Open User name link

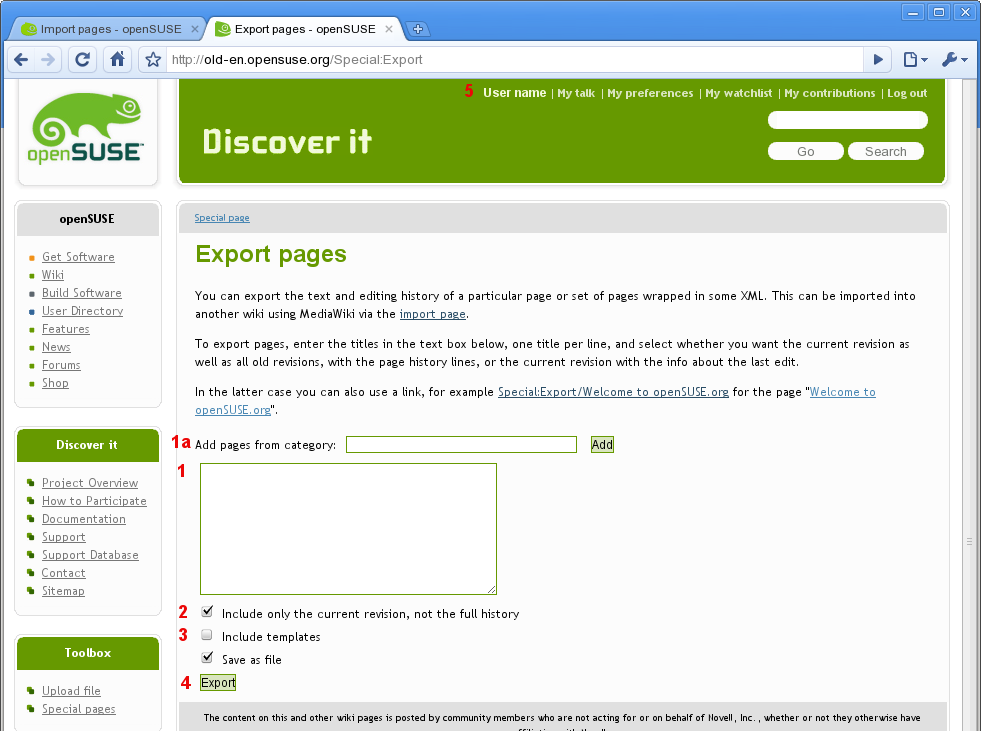tap(514, 93)
